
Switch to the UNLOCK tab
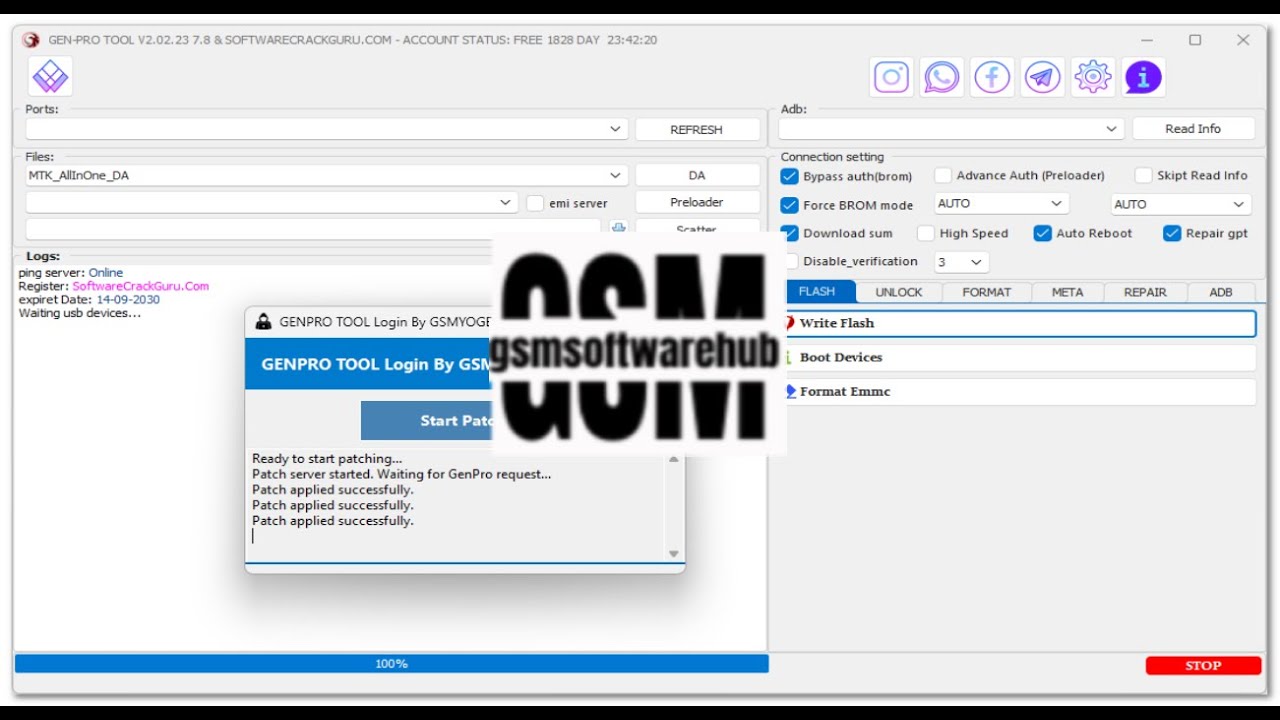tap(899, 292)
